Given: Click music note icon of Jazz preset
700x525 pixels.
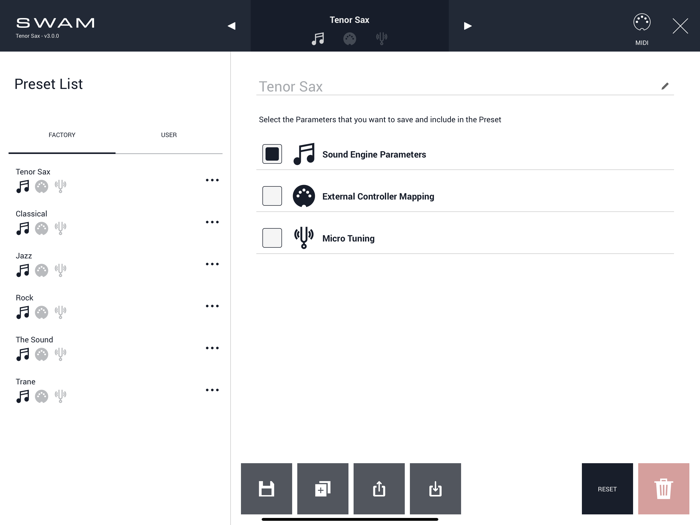Looking at the screenshot, I should click(x=23, y=271).
